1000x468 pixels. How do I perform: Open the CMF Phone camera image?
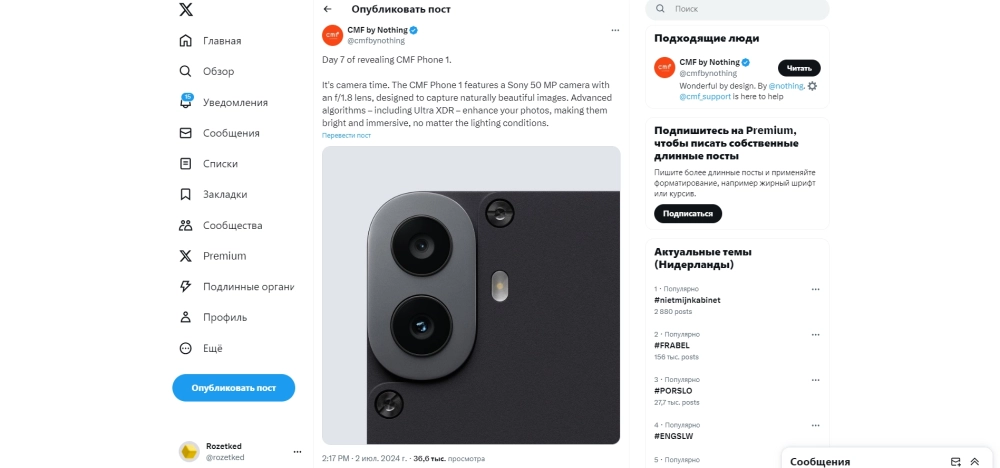pos(471,295)
